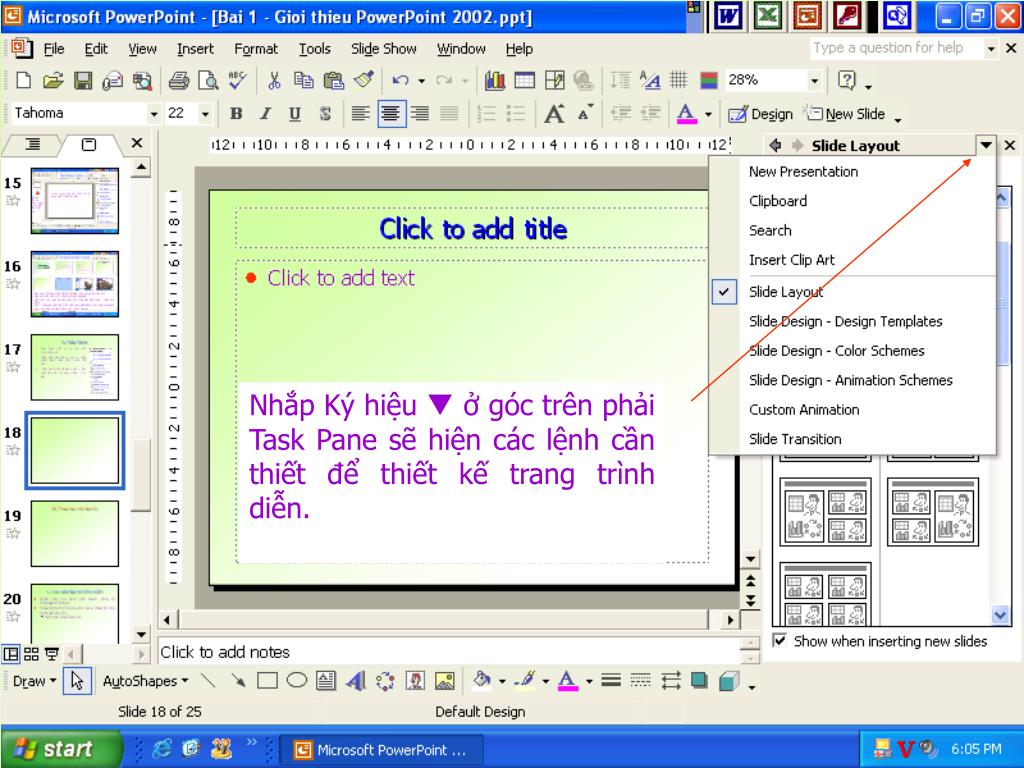The width and height of the screenshot is (1024, 768).
Task: Click the Design button
Action: [760, 114]
